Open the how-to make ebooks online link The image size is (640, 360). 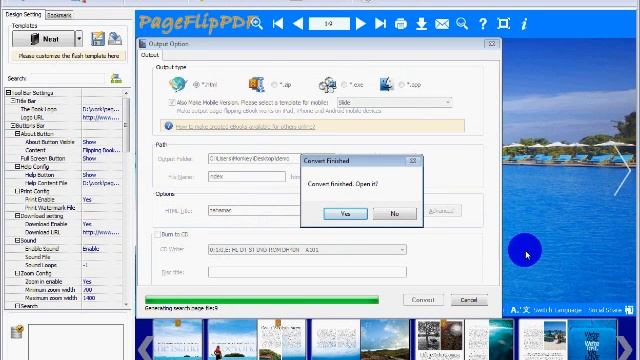[x=245, y=127]
